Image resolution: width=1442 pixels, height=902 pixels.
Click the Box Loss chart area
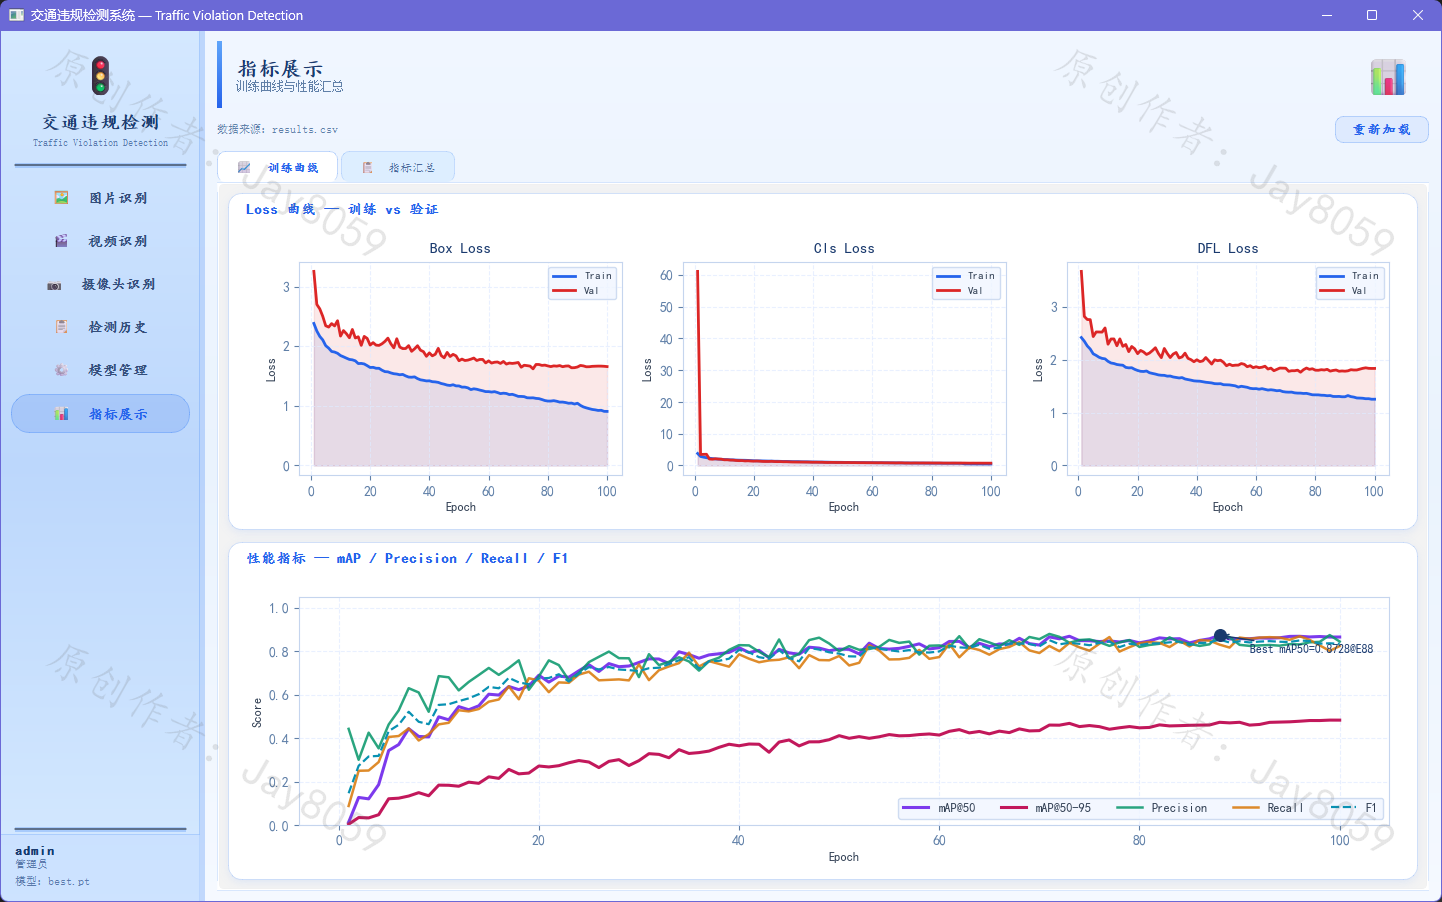pyautogui.click(x=460, y=368)
